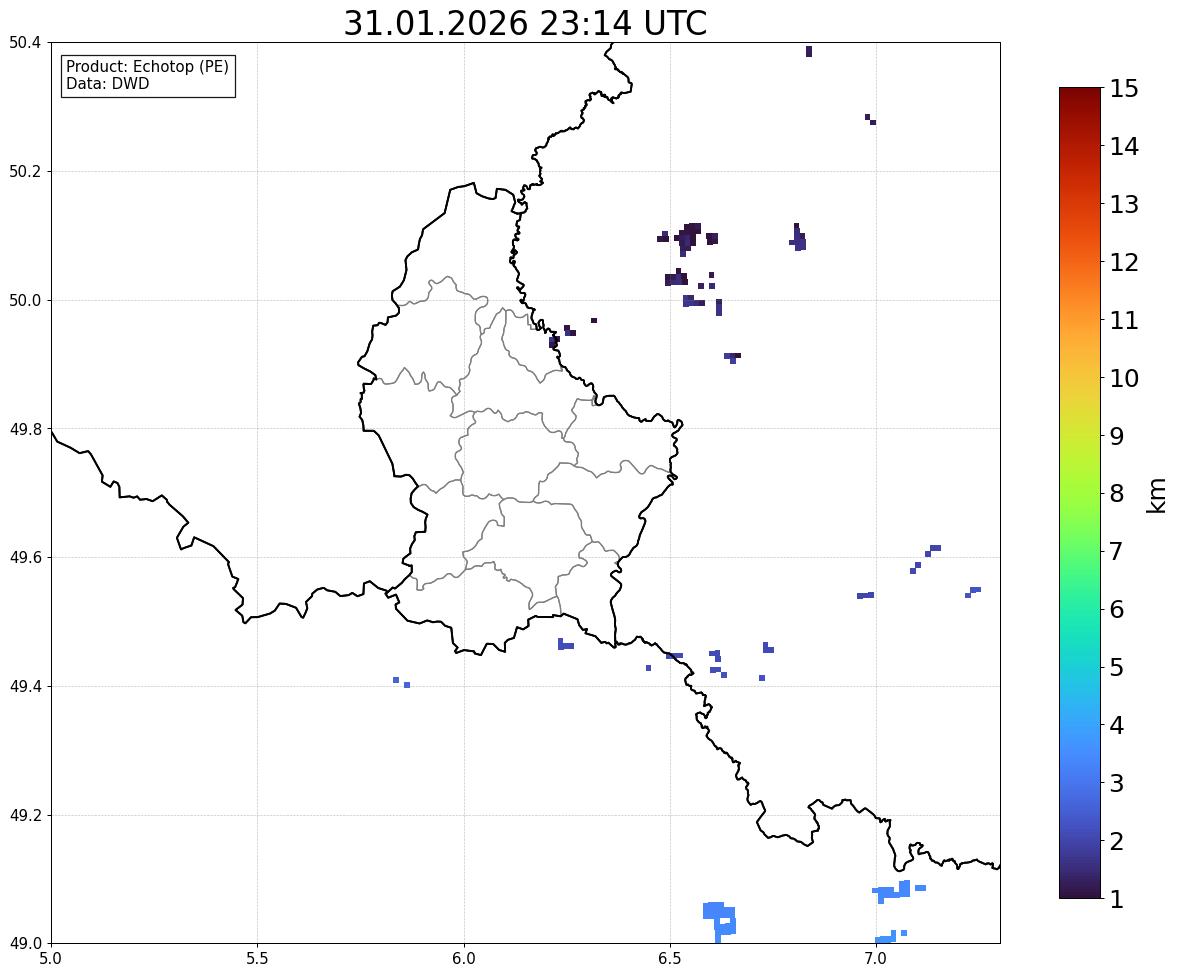1178x976 pixels.
Task: Click the latitude axis label '49.6'
Action: pyautogui.click(x=25, y=557)
